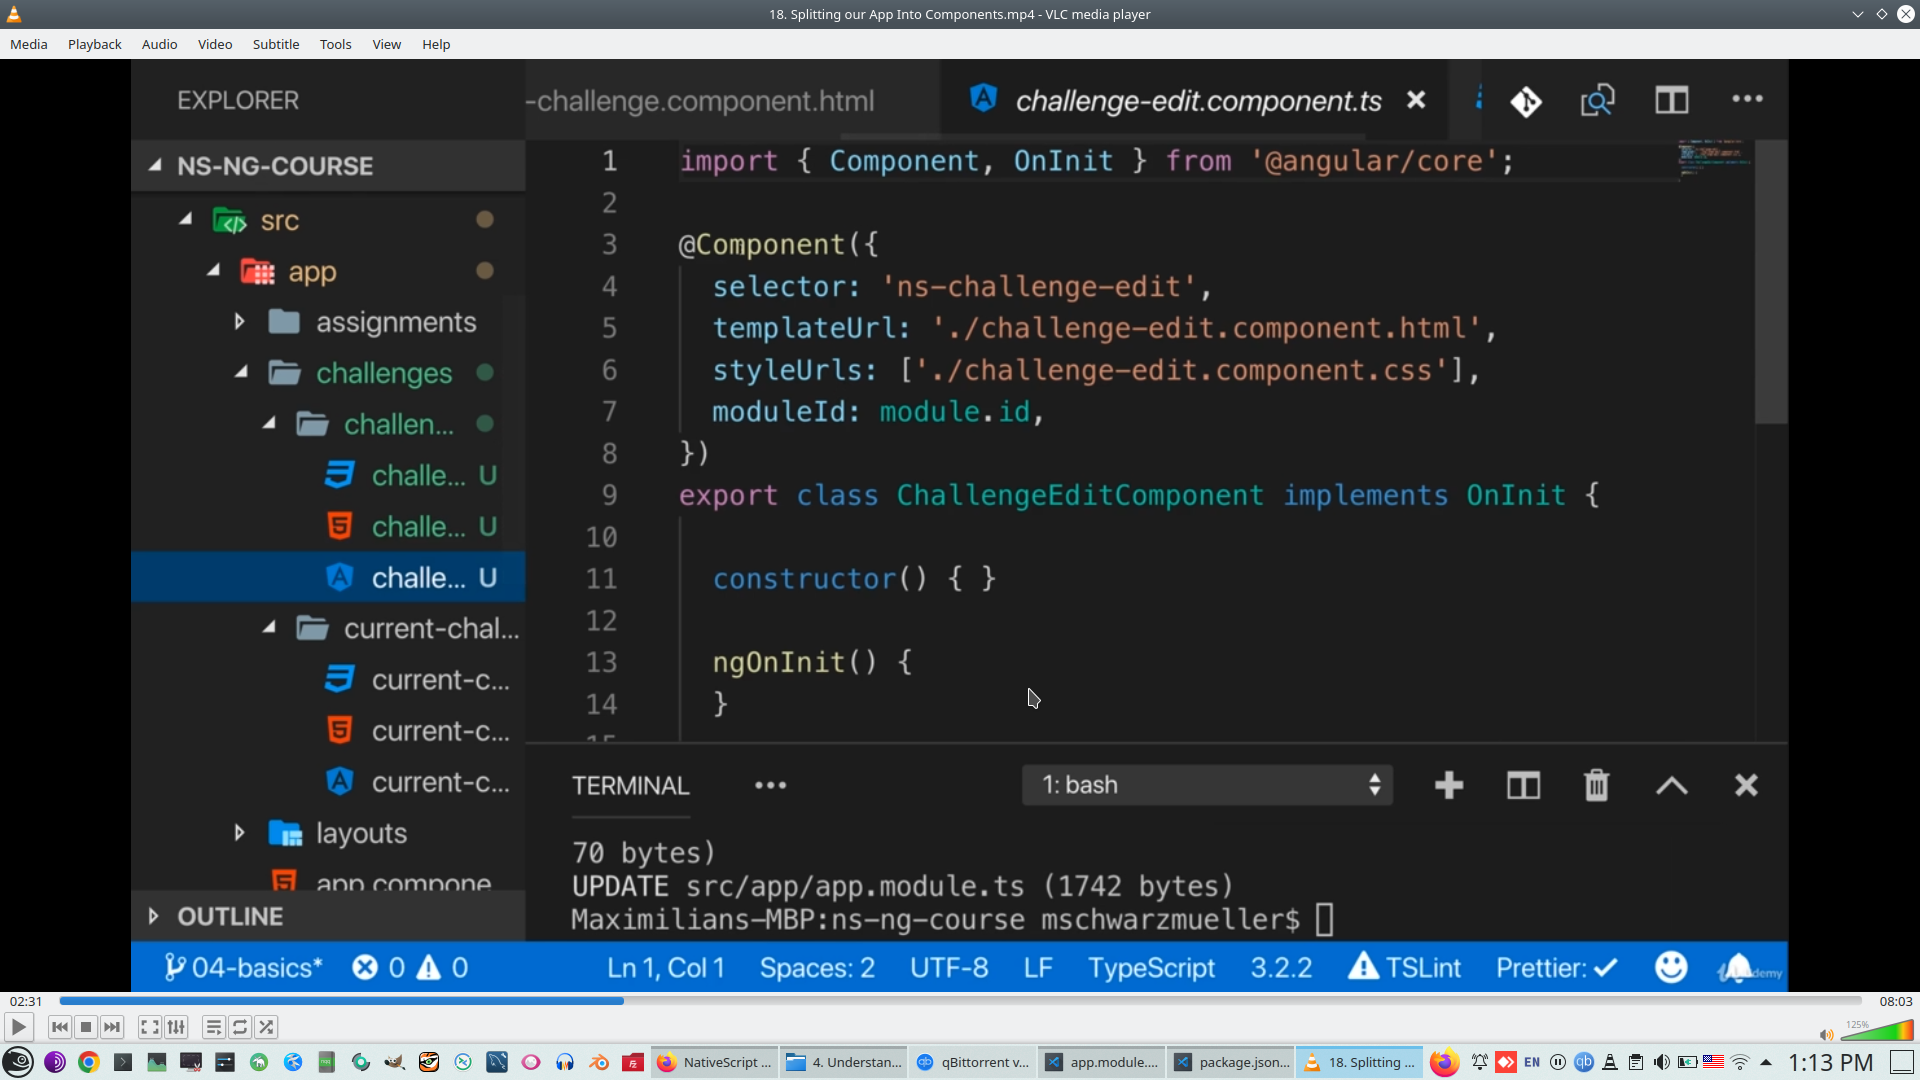Toggle random shuffle playback
The height and width of the screenshot is (1080, 1920).
[x=266, y=1027]
